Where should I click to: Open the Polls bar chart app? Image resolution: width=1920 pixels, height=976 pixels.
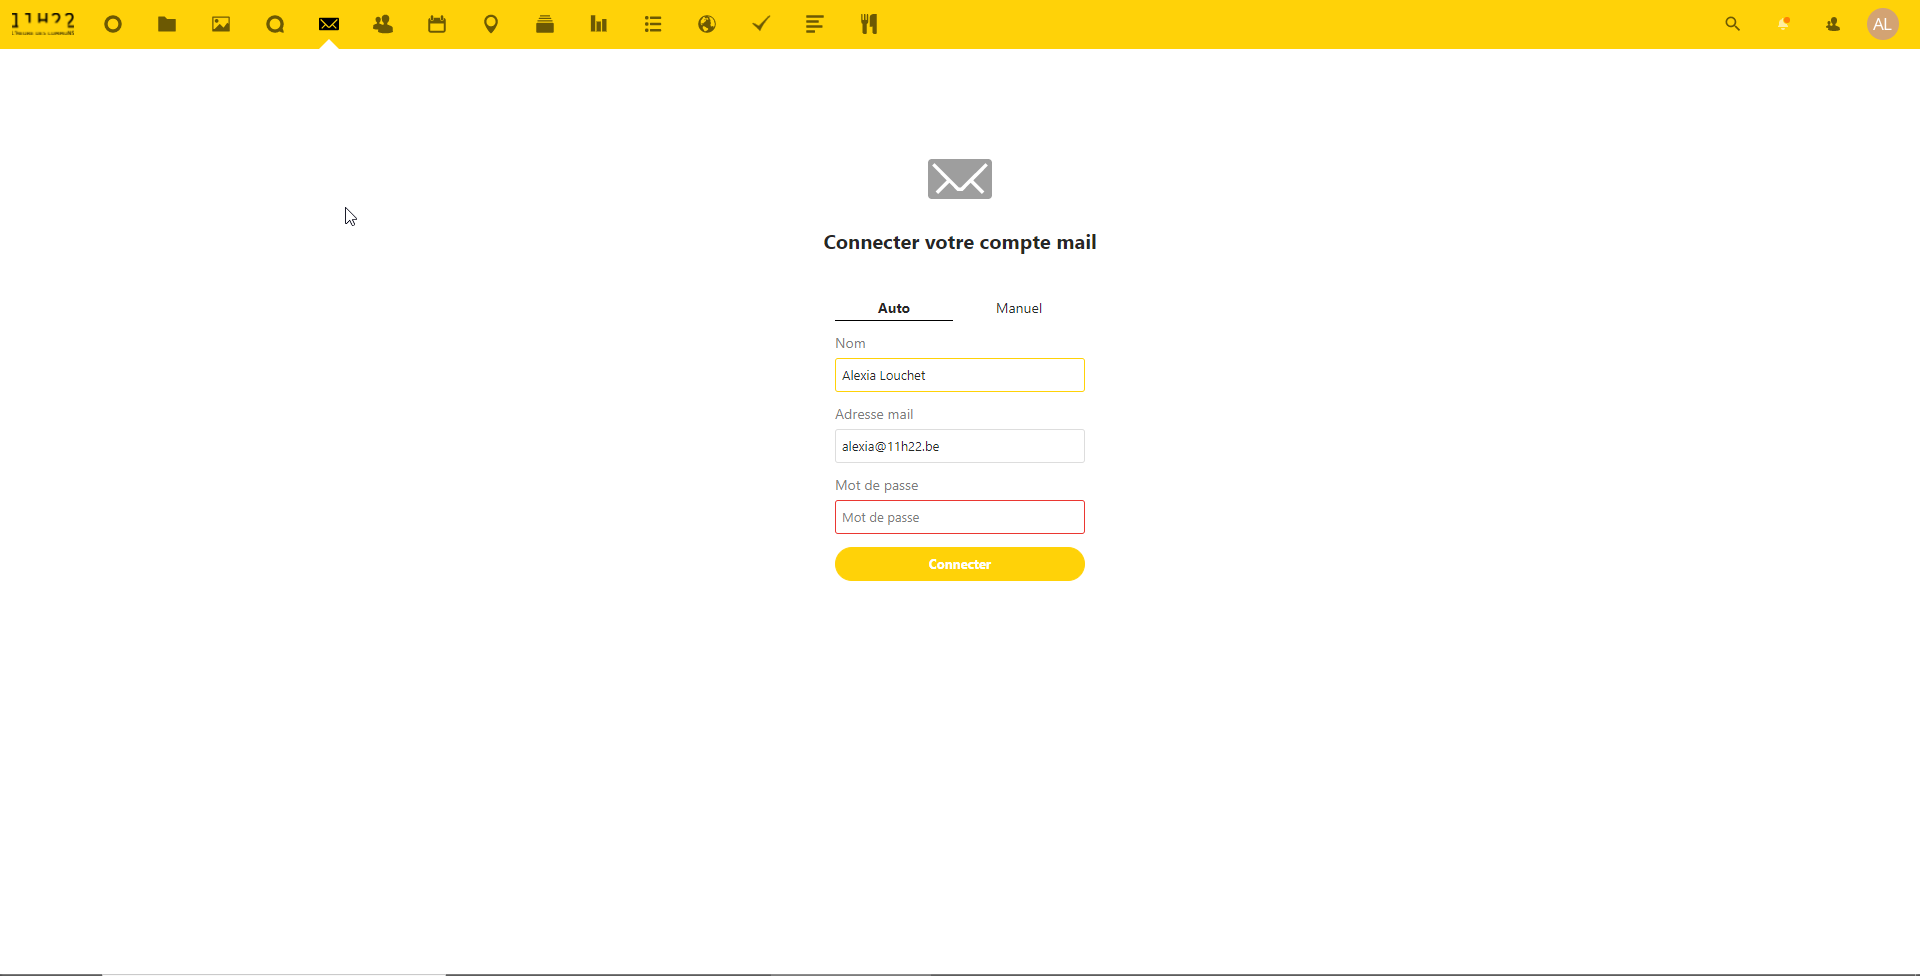tap(599, 25)
